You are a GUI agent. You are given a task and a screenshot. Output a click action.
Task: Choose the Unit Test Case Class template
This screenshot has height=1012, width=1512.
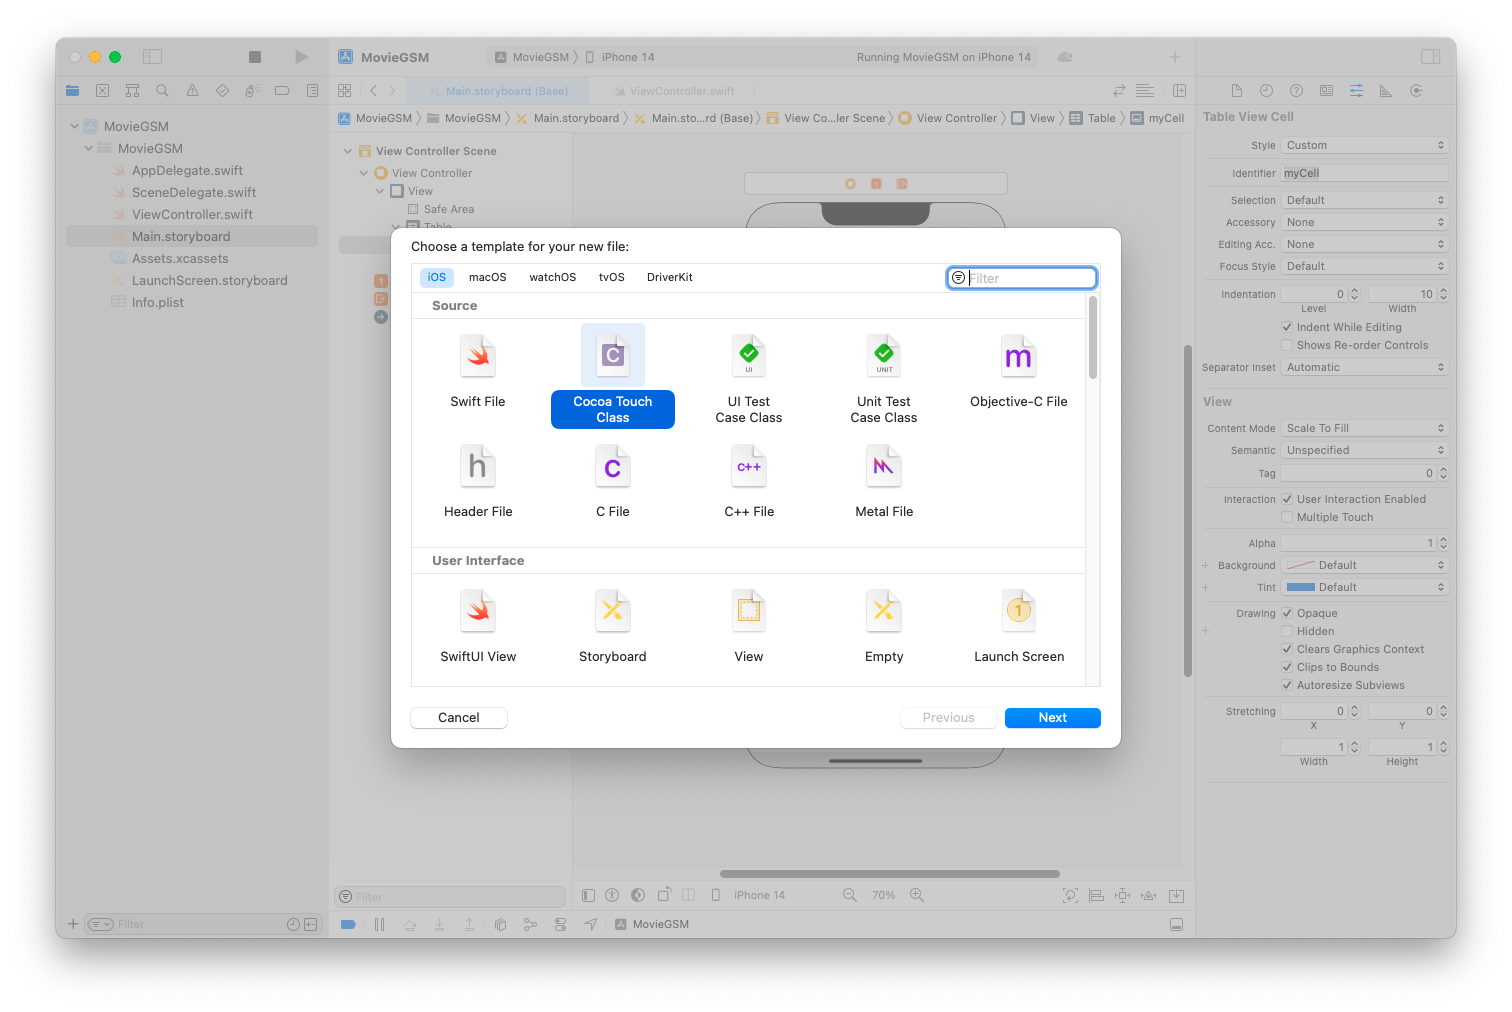[884, 380]
